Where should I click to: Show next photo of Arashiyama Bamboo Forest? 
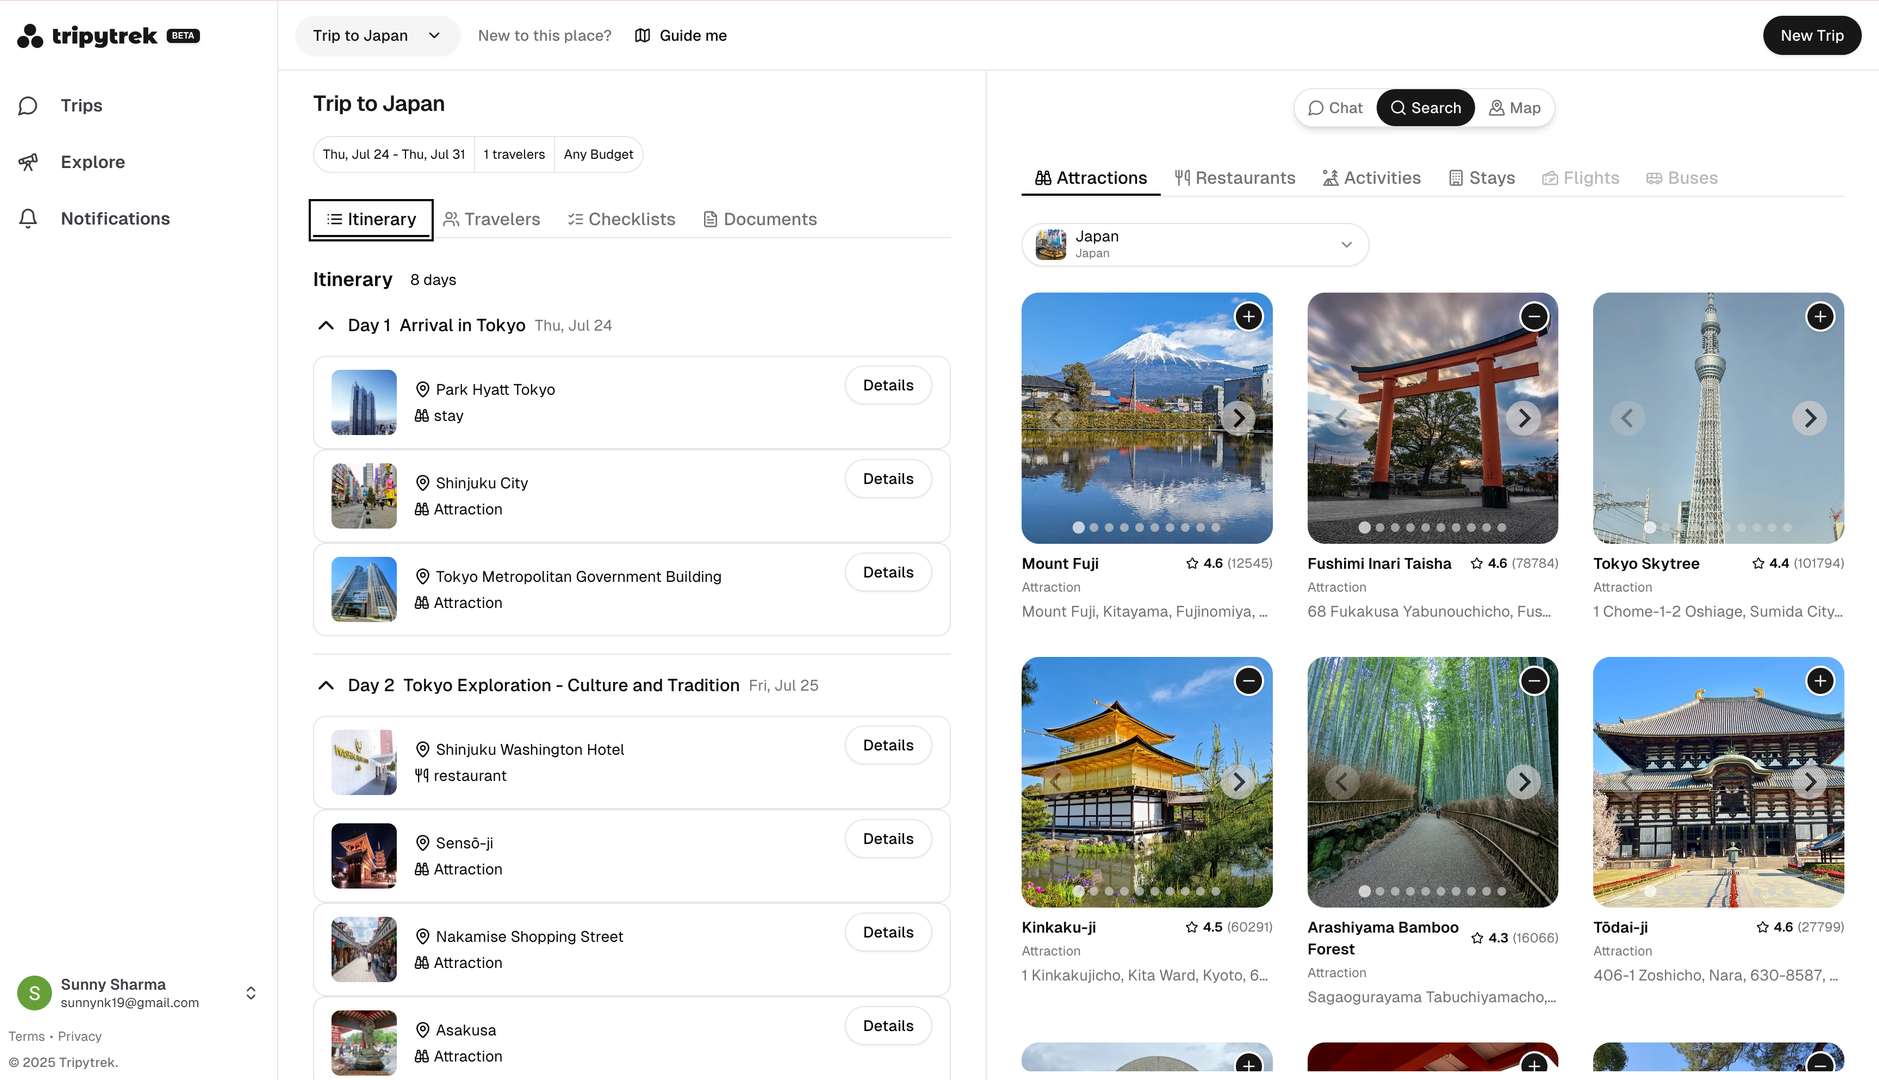point(1523,781)
